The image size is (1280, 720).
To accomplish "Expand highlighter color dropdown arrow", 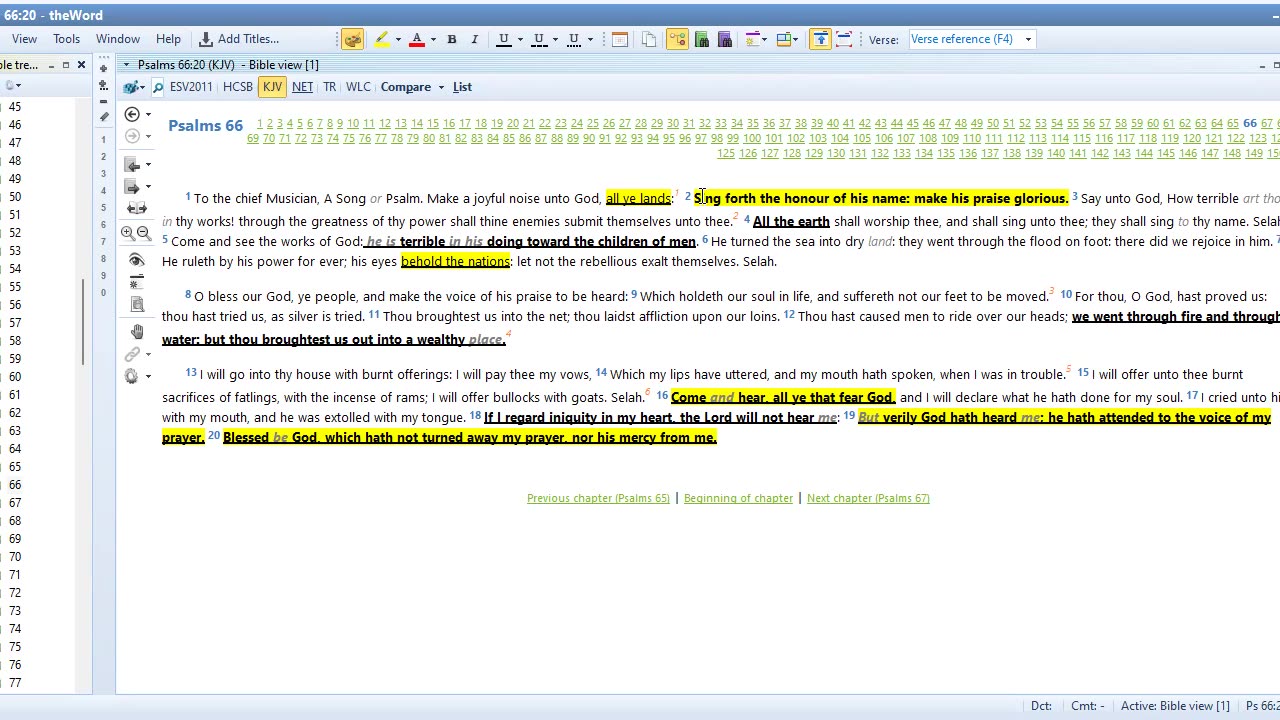I will (398, 40).
